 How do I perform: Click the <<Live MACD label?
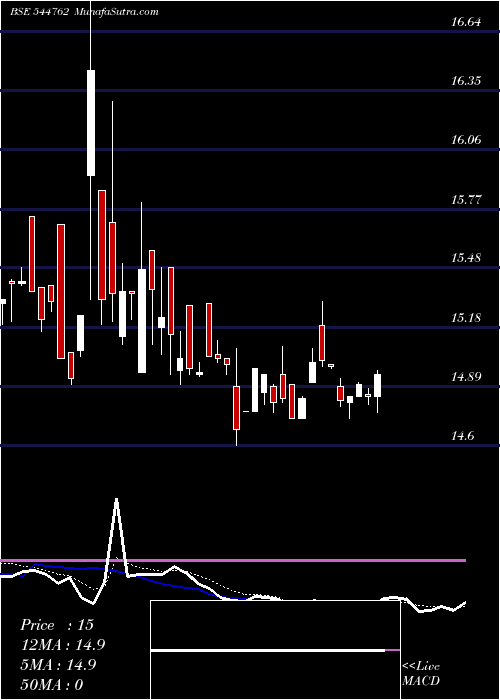coord(421,673)
